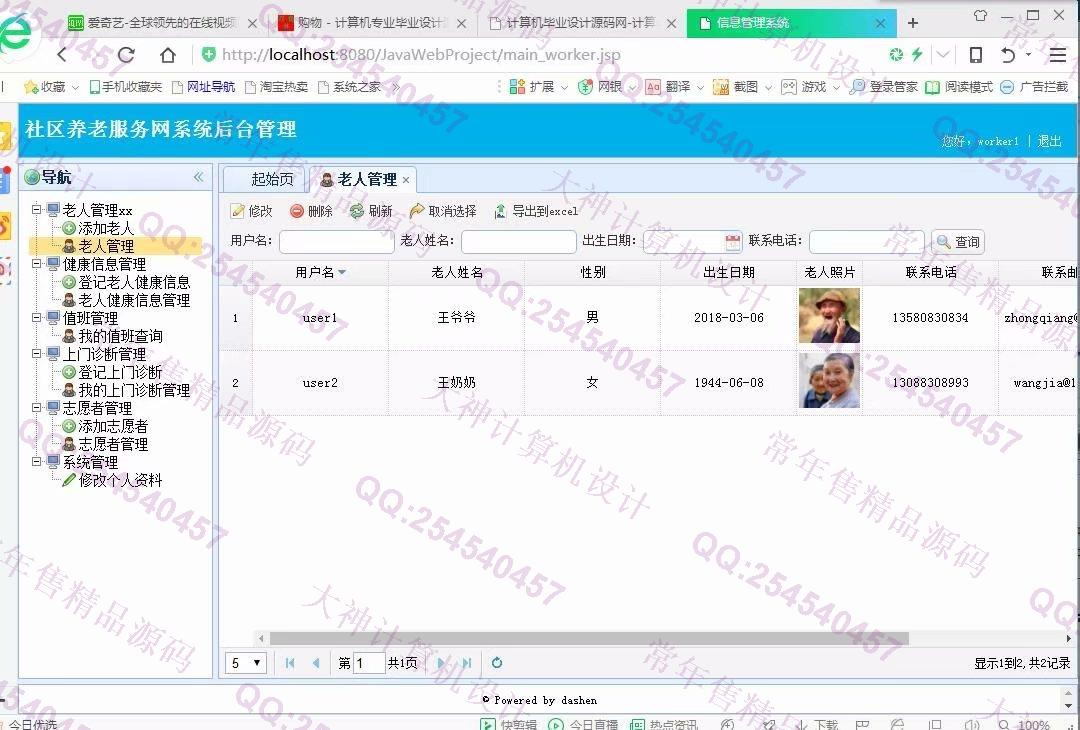Click the 联系电话 search input field
Screen dimensions: 1080x730
coord(867,242)
